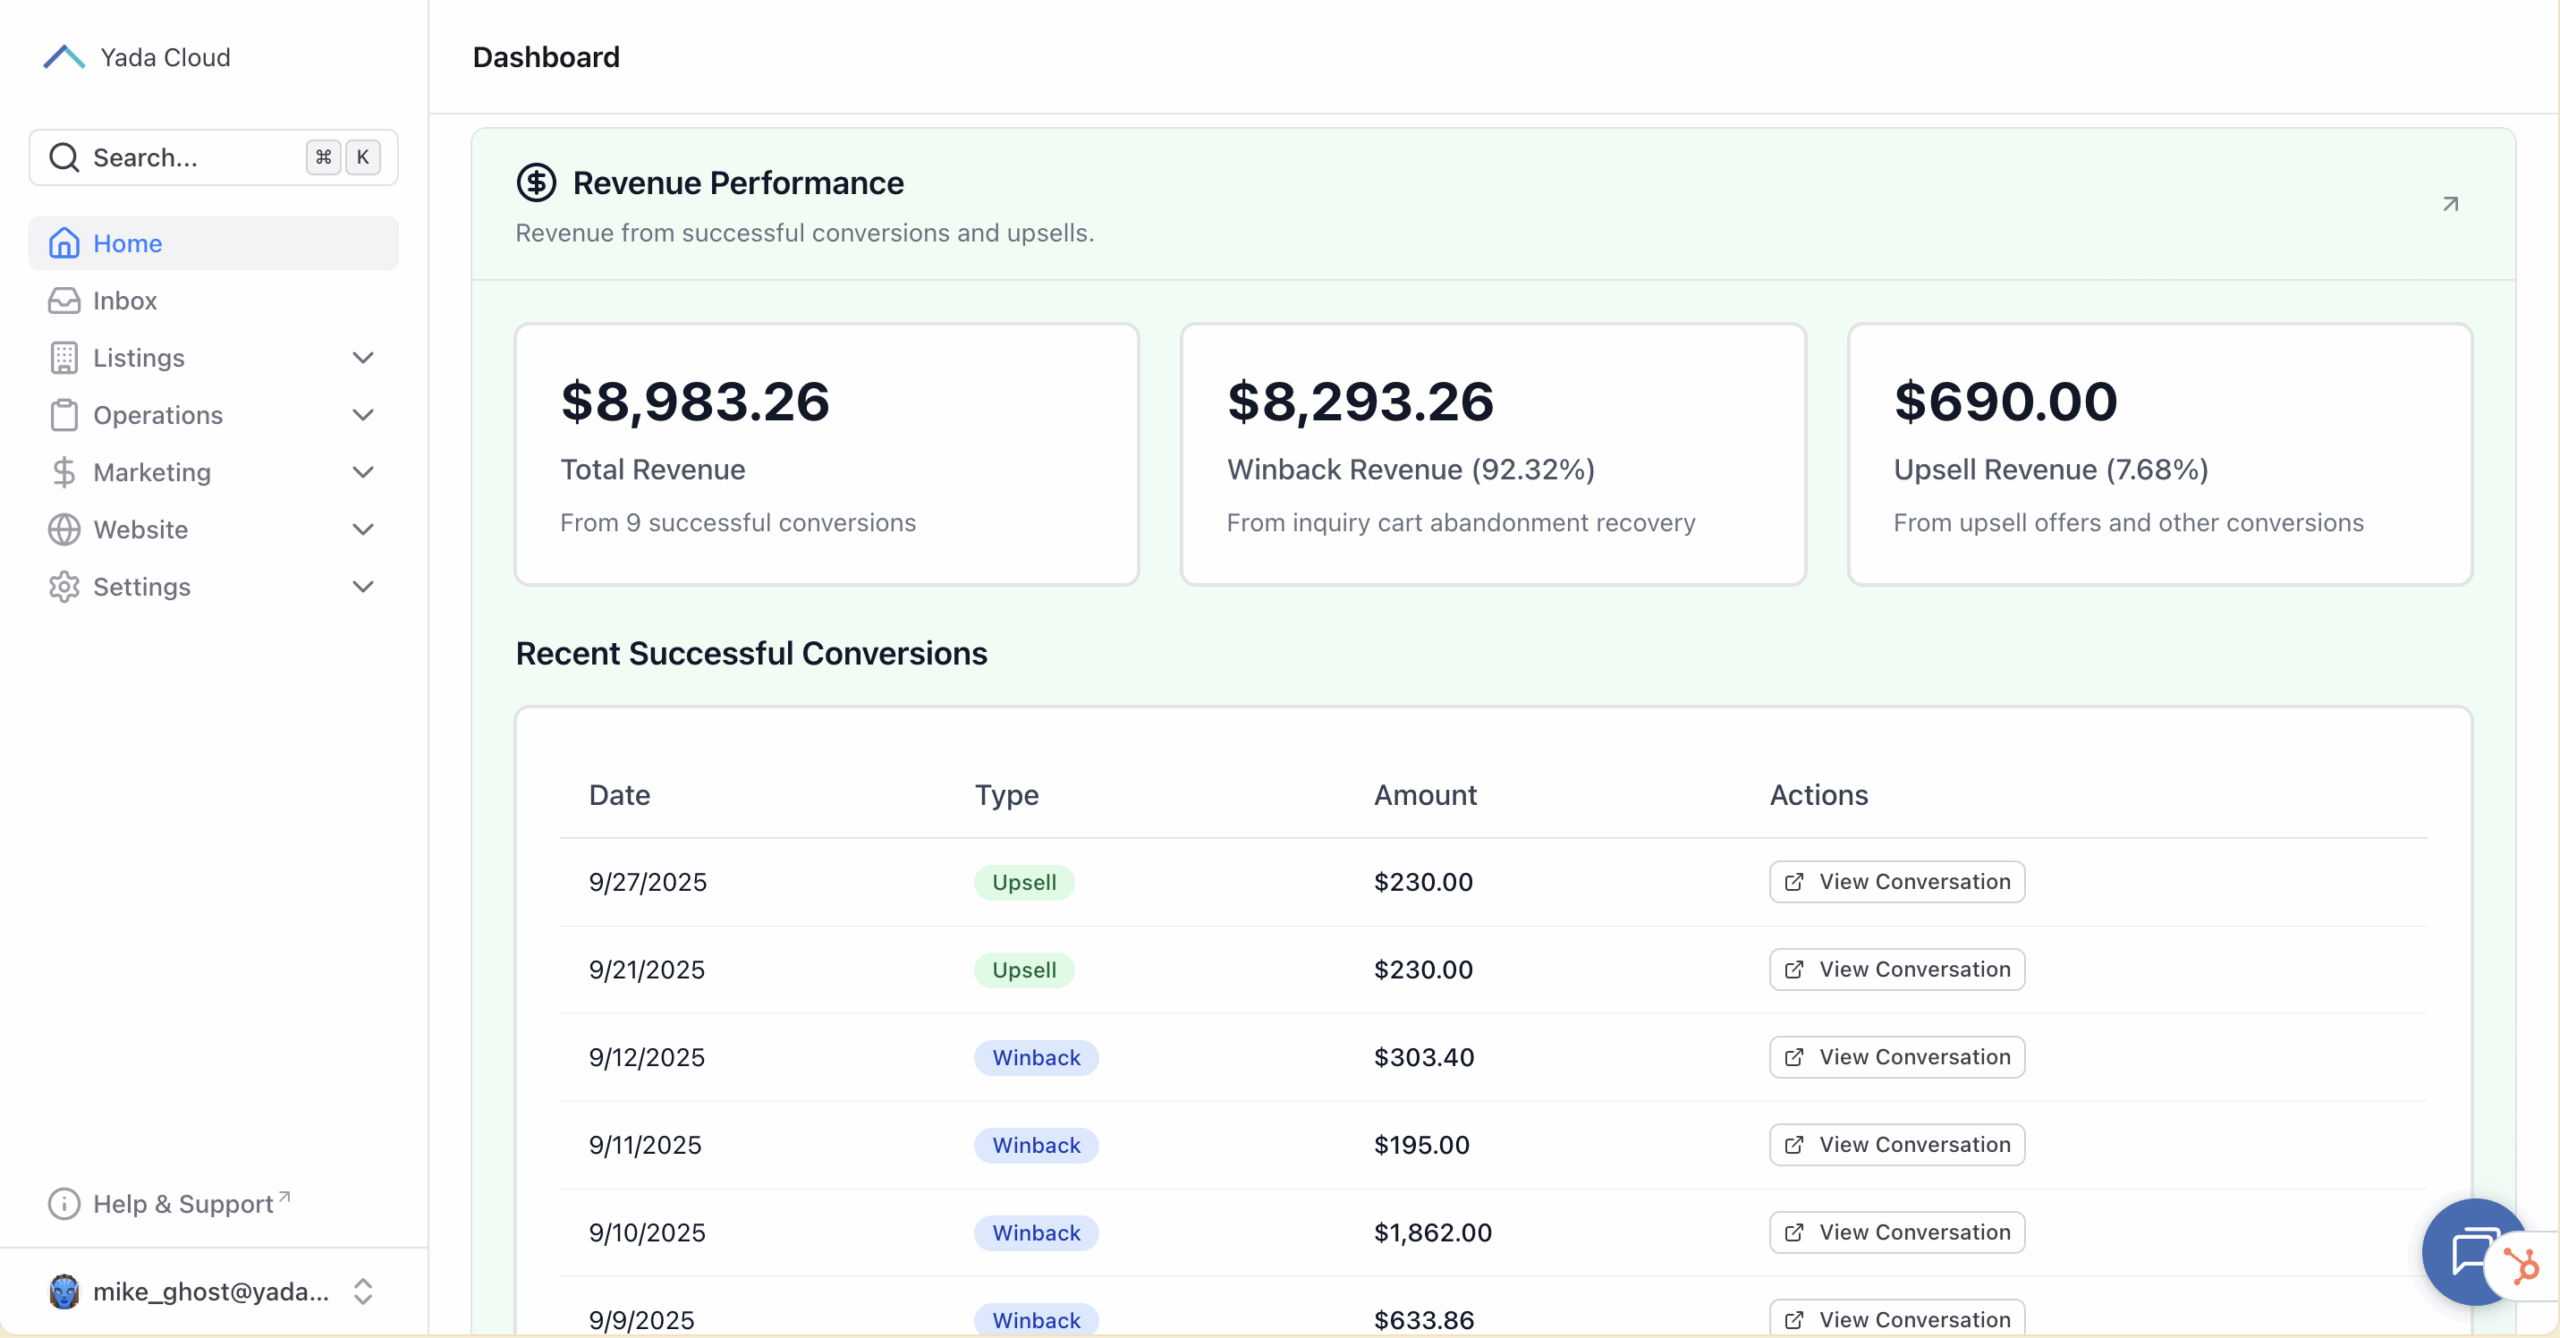2560x1338 pixels.
Task: Expand the Listings menu chevron
Action: [x=363, y=358]
